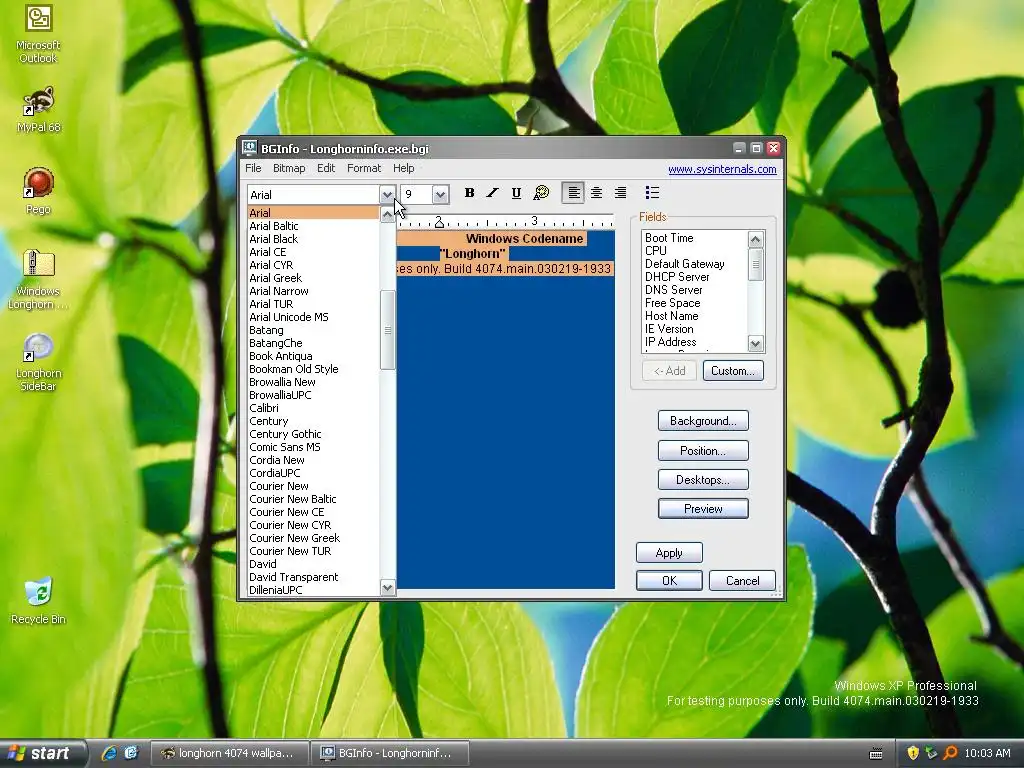The height and width of the screenshot is (768, 1024).
Task: Align text left in BGInfo toolbar
Action: coord(573,193)
